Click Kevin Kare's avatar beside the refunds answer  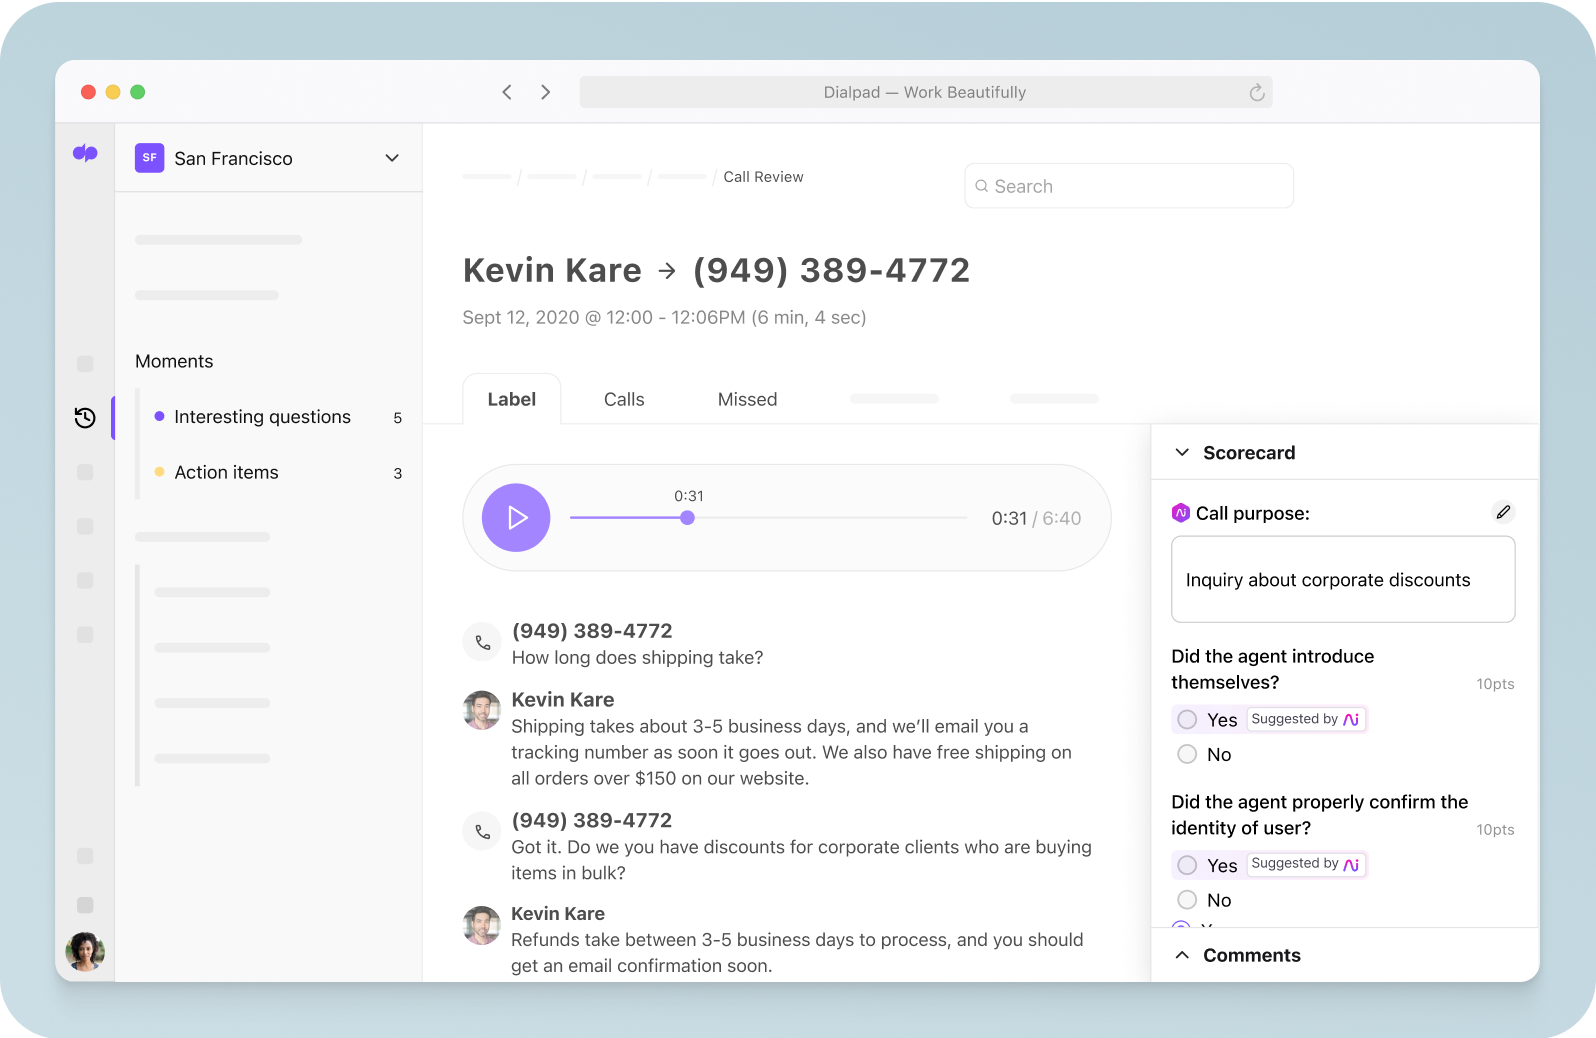482,925
